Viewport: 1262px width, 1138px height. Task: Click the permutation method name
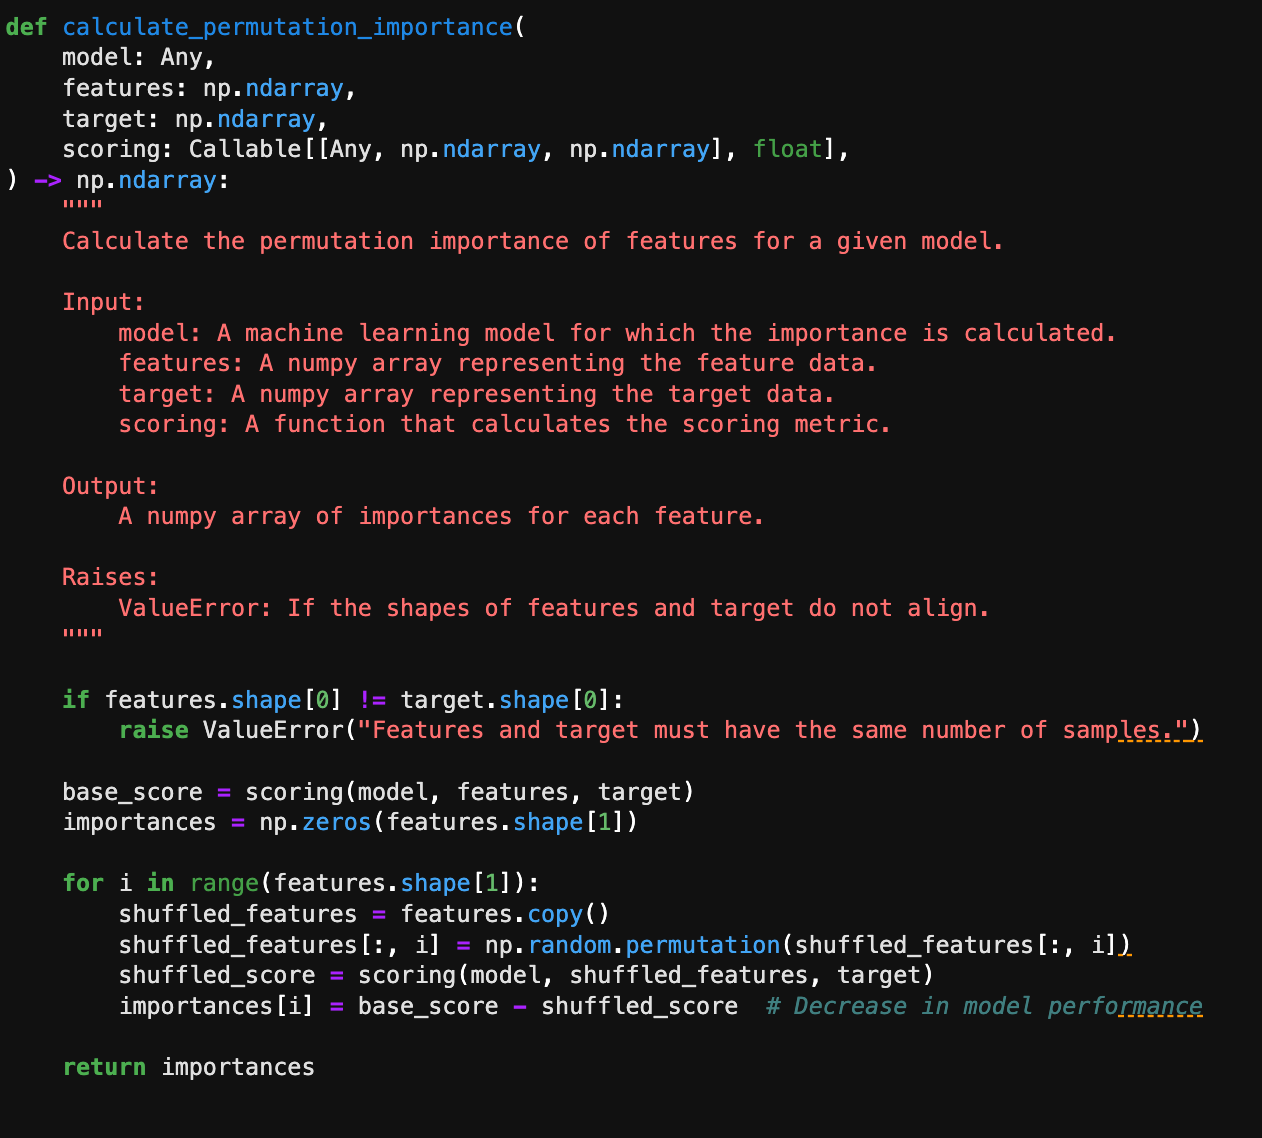702,945
